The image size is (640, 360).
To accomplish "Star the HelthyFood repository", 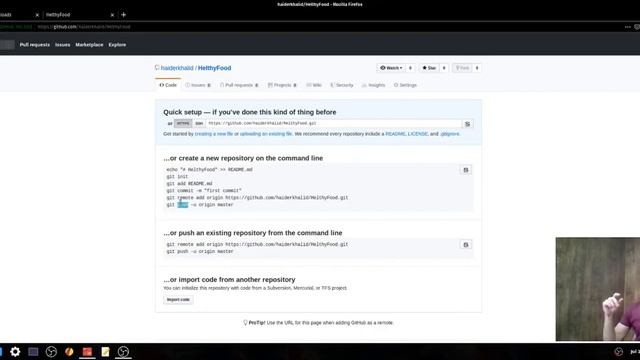I will 429,68.
